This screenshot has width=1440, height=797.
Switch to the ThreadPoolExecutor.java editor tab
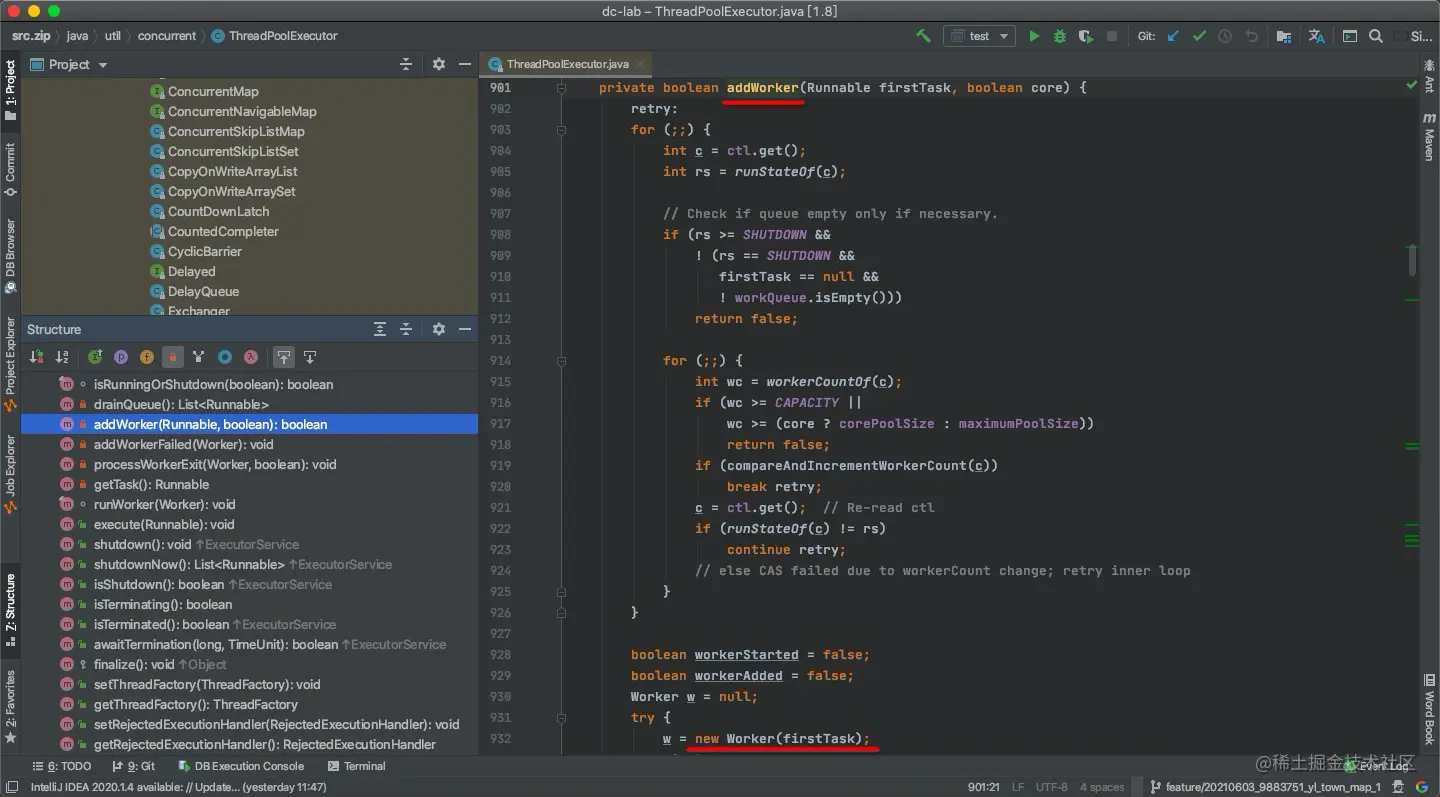click(567, 64)
